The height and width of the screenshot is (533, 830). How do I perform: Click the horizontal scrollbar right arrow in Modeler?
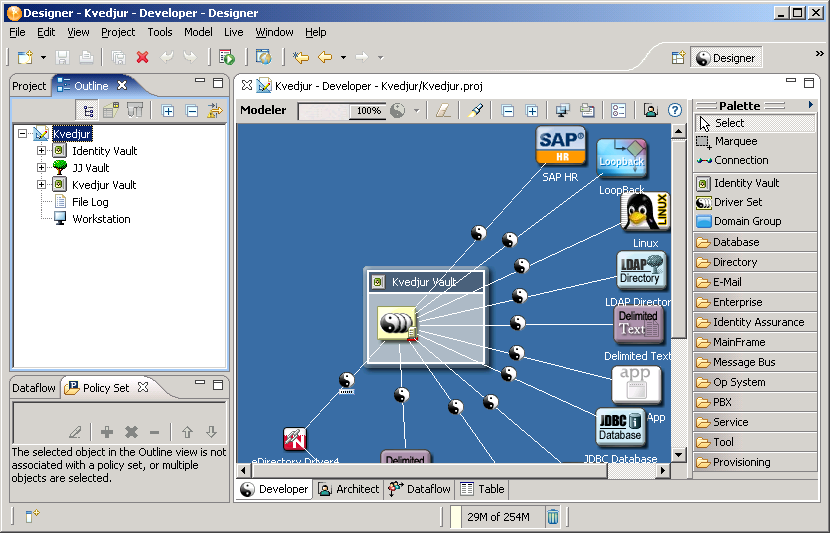(663, 470)
